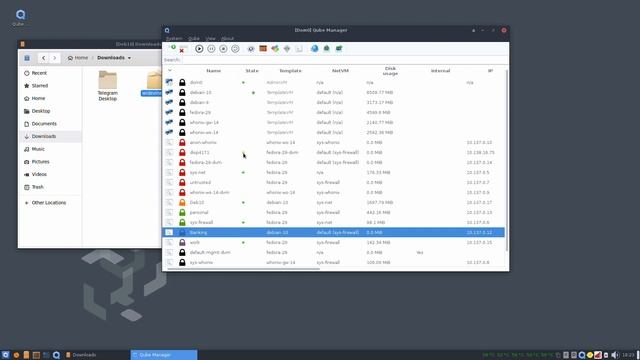Select the sys-net qube row
The height and width of the screenshot is (360, 640).
click(334, 172)
